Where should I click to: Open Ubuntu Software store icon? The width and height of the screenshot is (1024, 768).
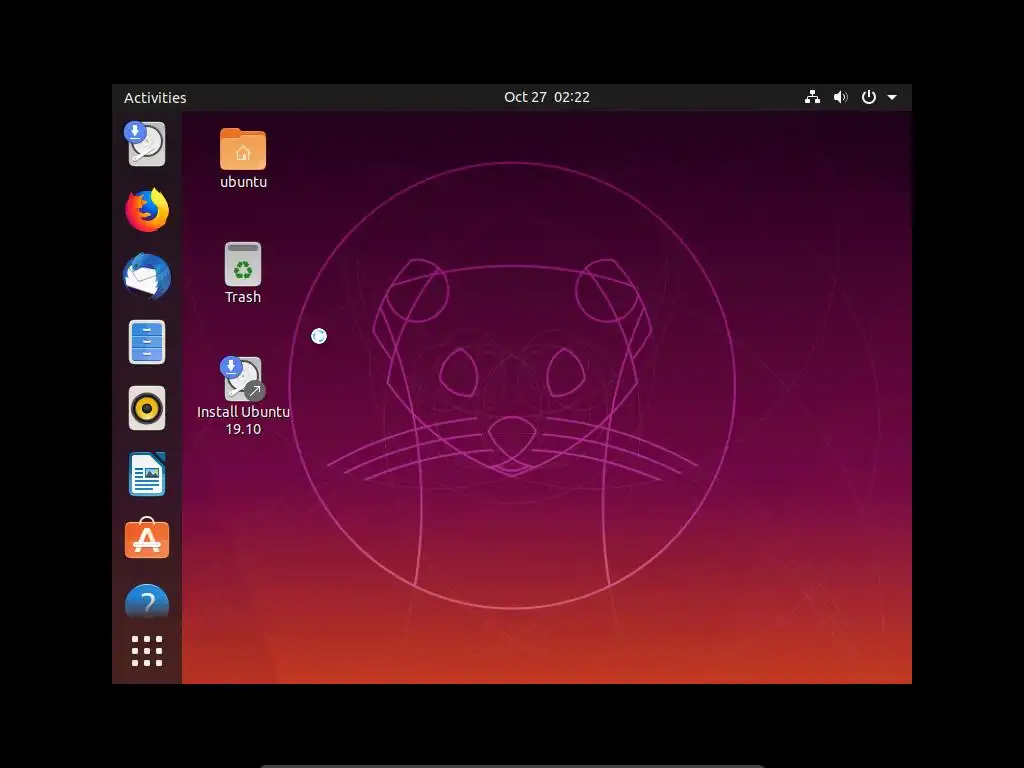[147, 538]
